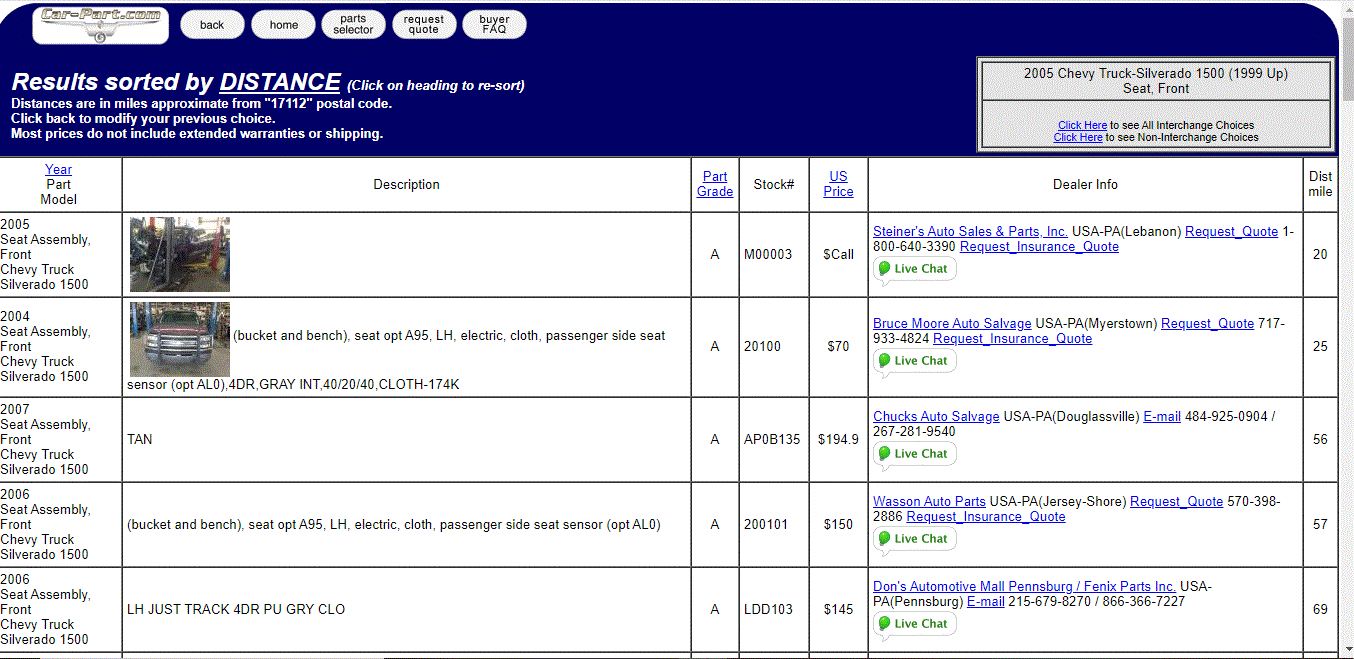Select the $194.9 price cell

point(838,439)
